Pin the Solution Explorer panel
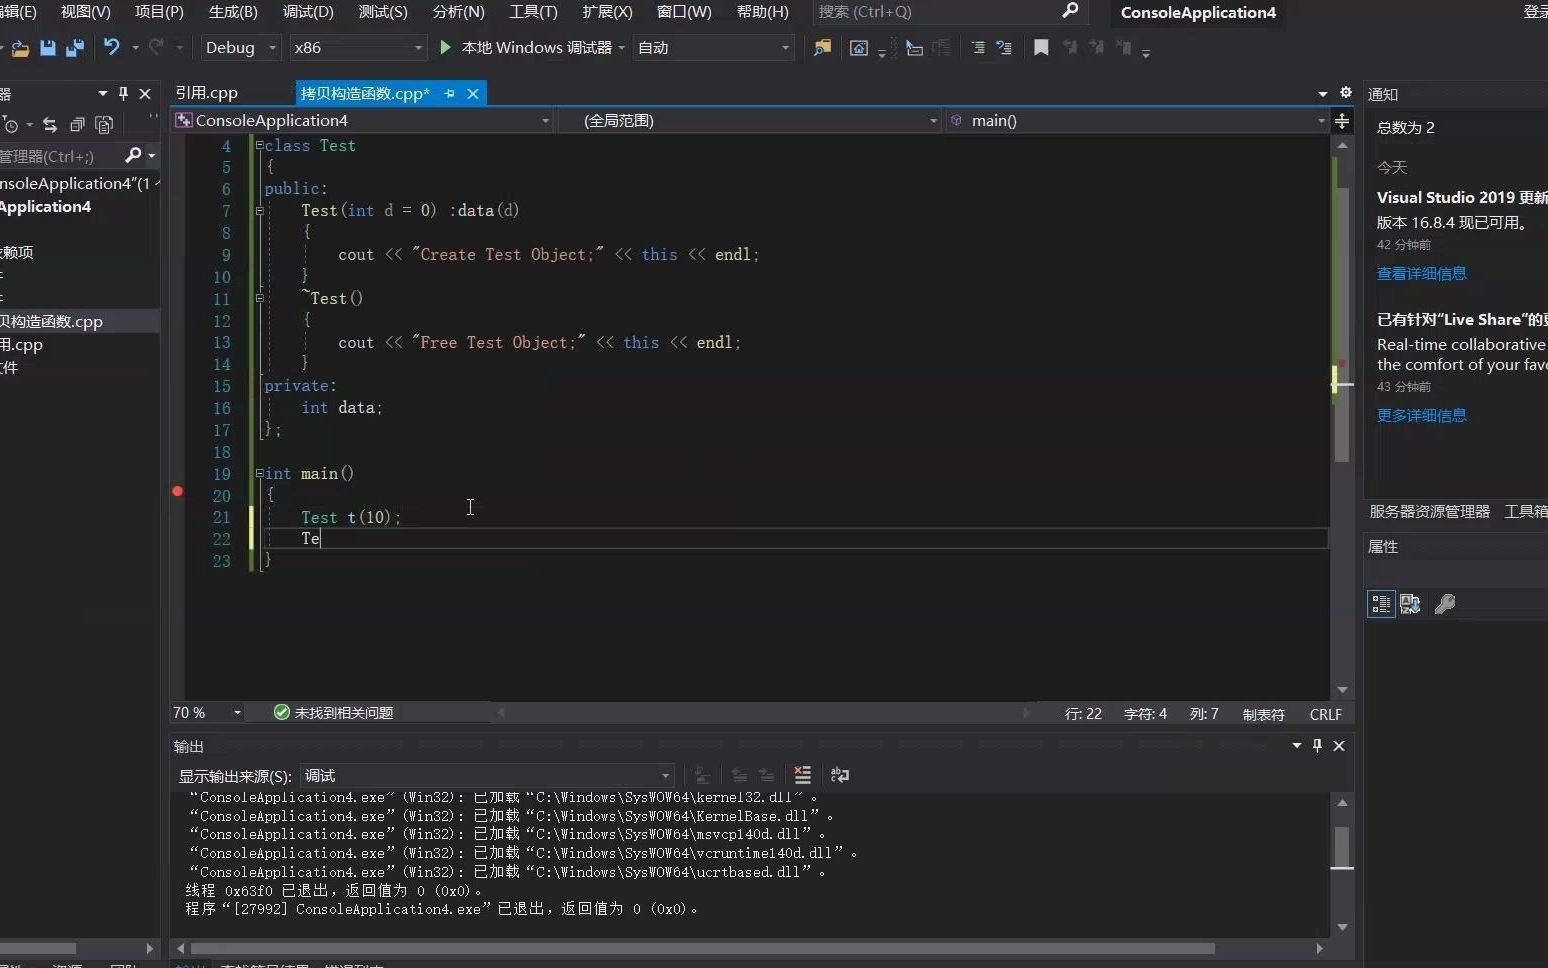This screenshot has width=1548, height=968. tap(122, 93)
